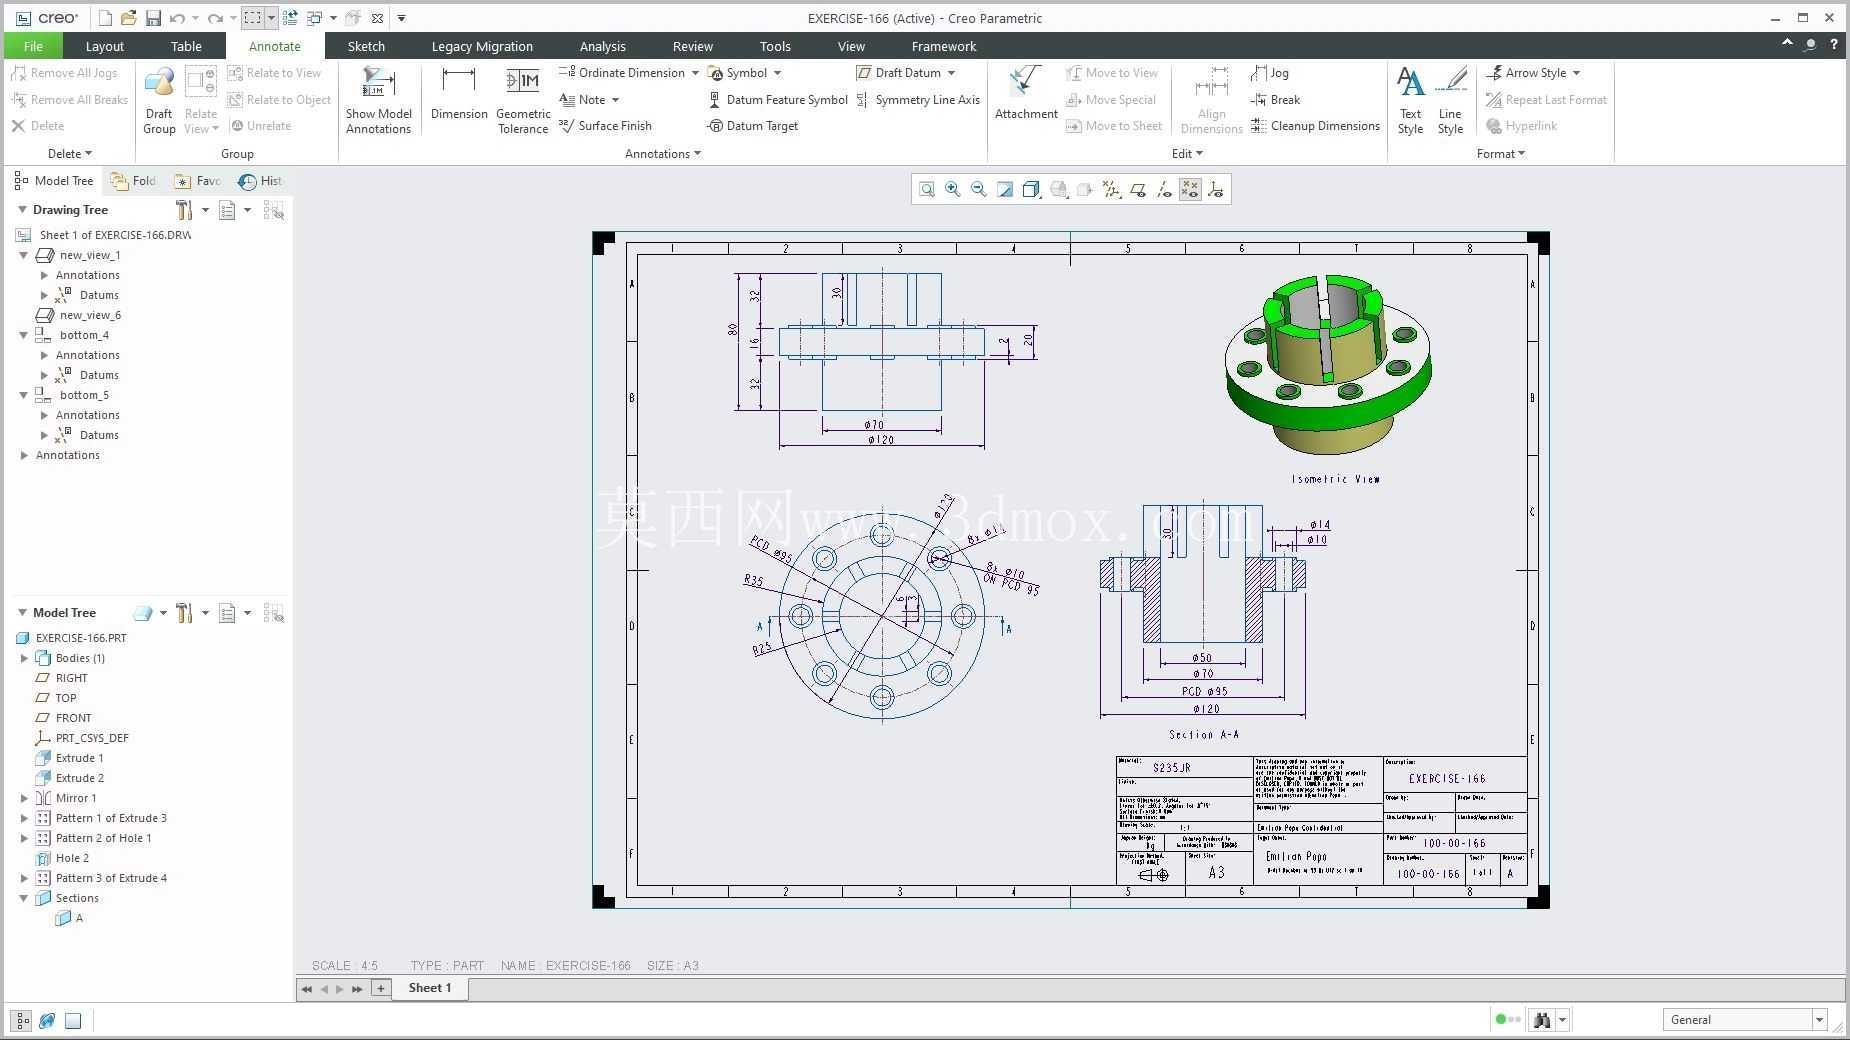Click the Jog tool

(x=1270, y=73)
